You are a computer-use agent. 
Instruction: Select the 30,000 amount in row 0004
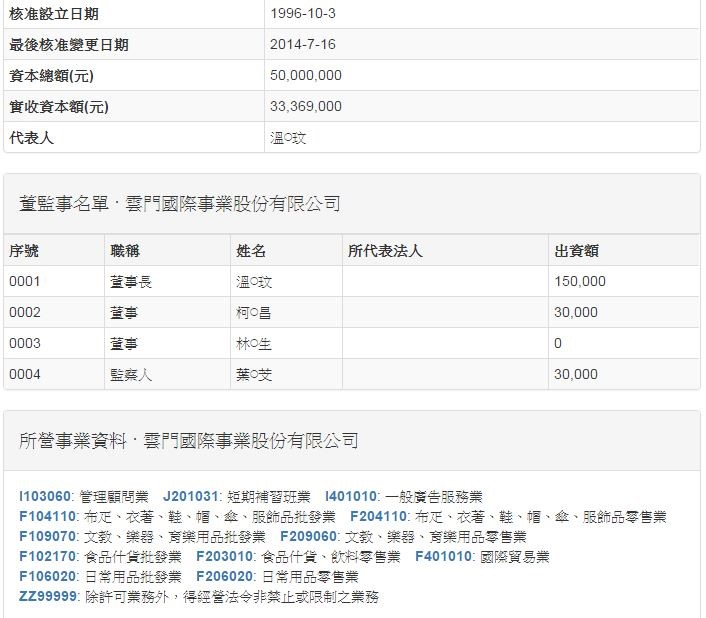[576, 374]
